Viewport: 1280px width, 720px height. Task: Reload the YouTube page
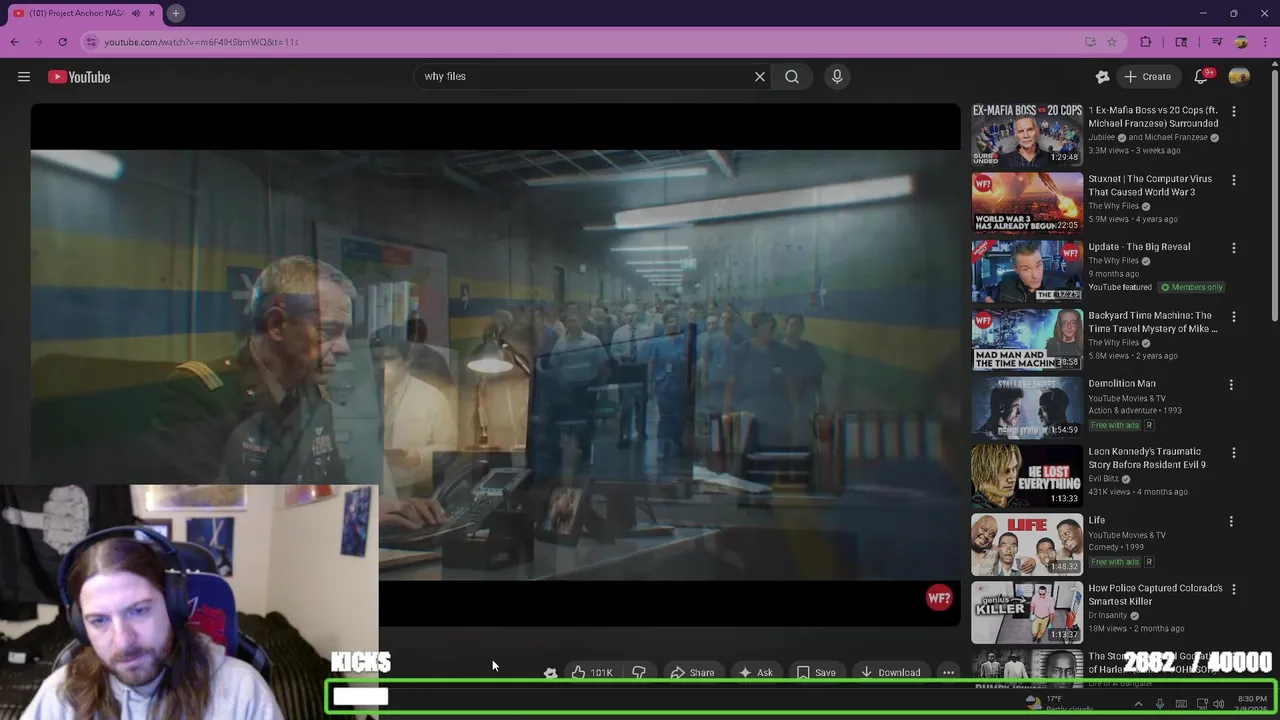[x=62, y=42]
